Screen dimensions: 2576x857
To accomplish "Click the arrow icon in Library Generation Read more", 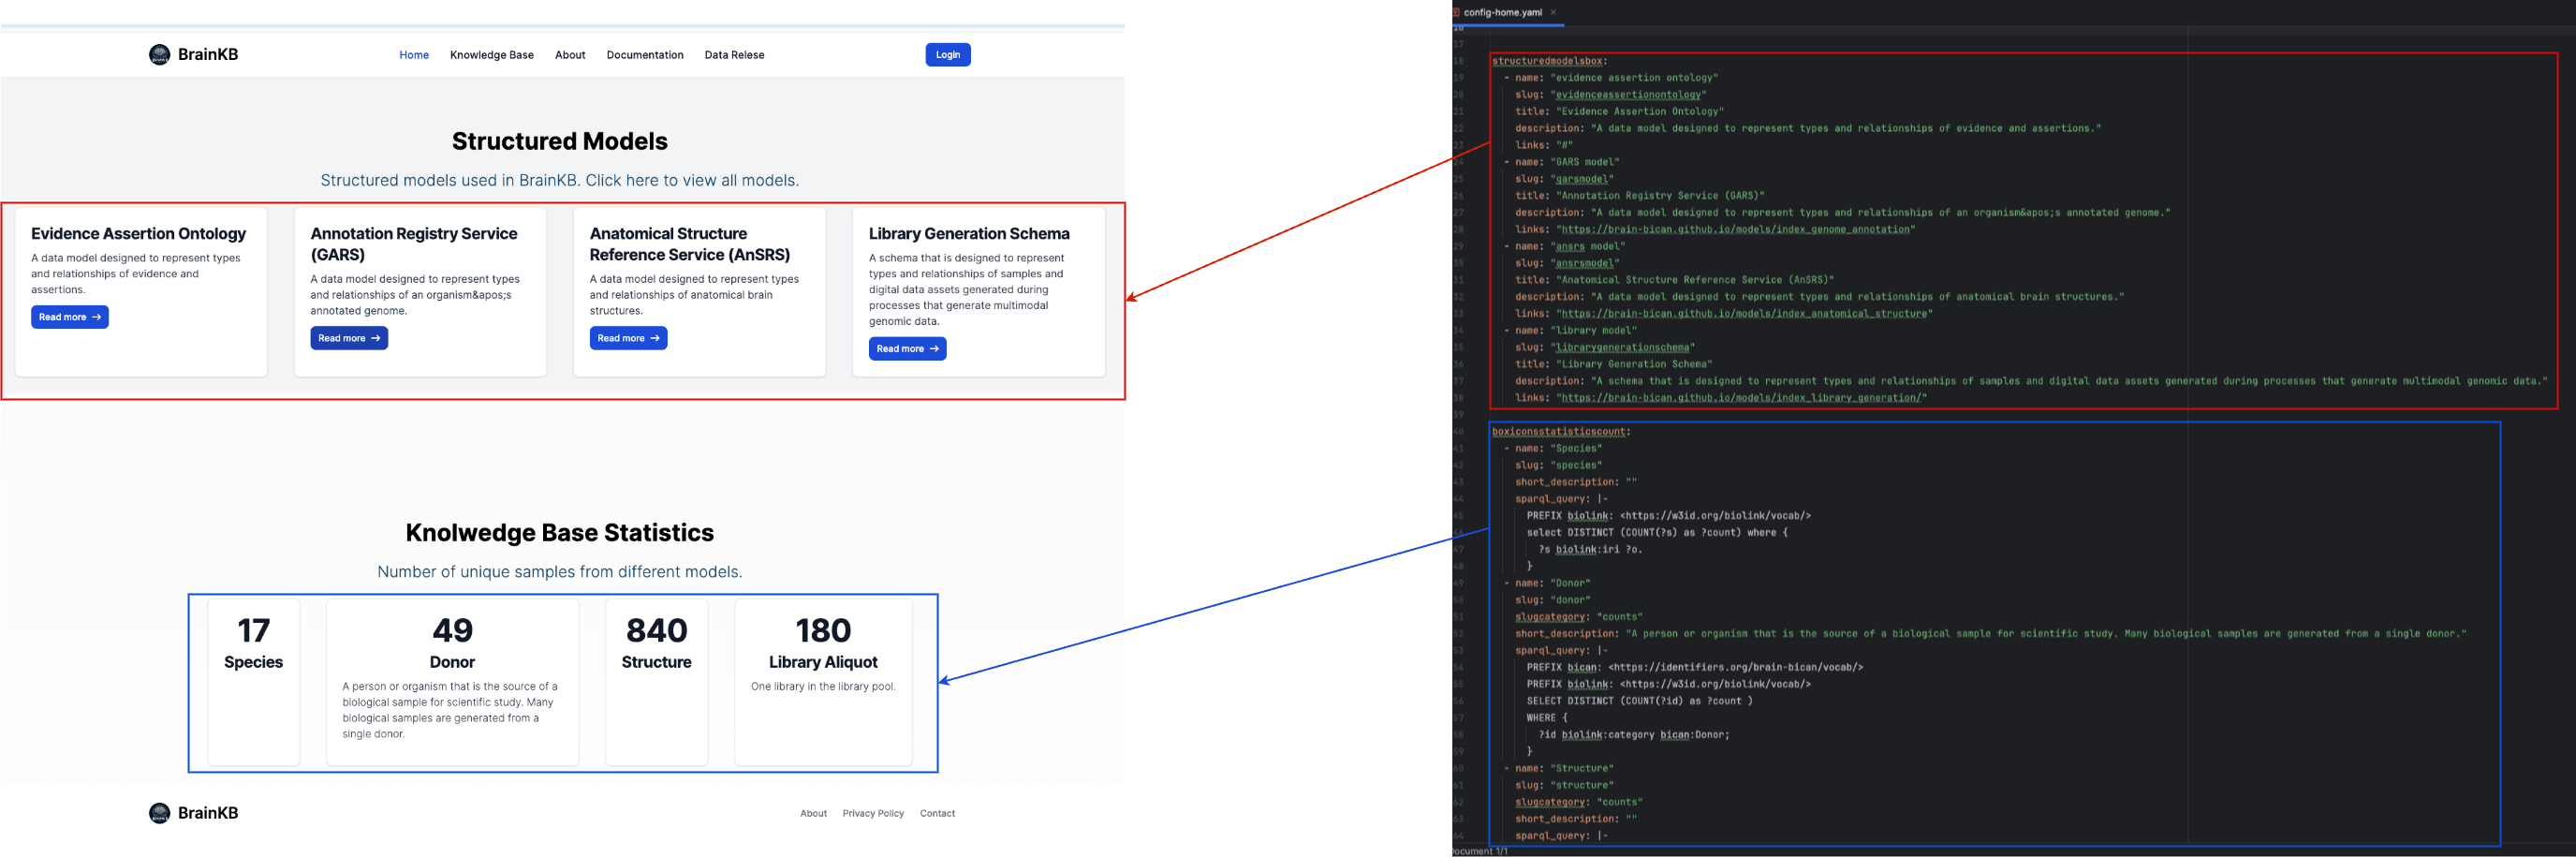I will [x=934, y=349].
